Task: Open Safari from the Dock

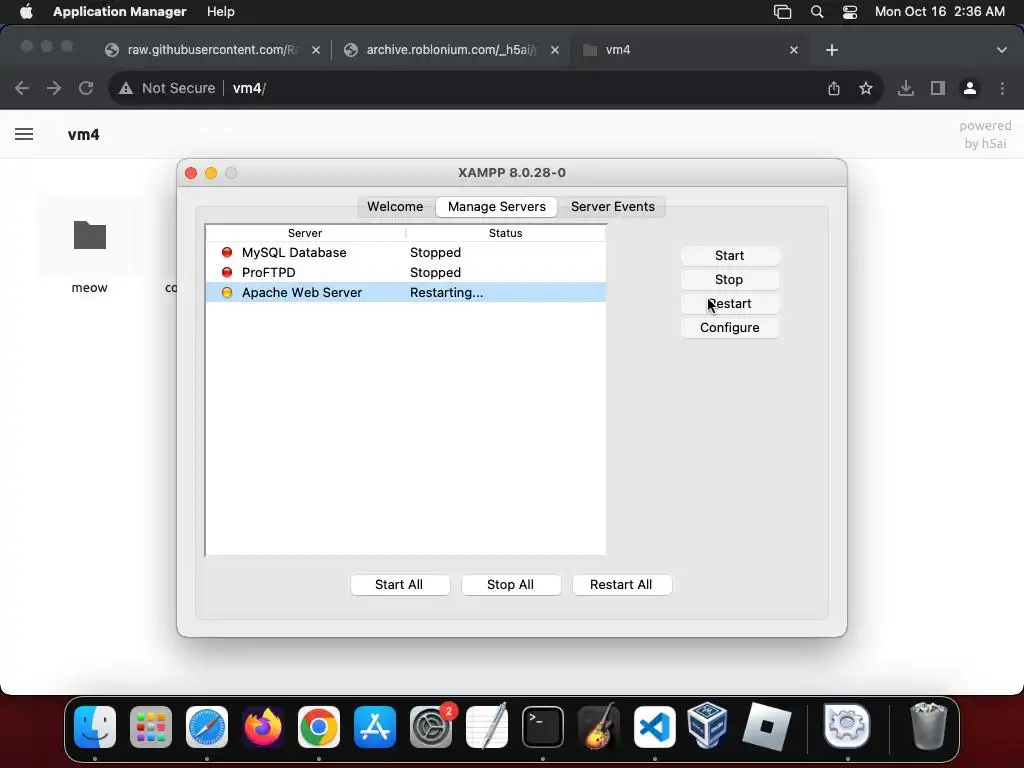Action: [x=207, y=727]
